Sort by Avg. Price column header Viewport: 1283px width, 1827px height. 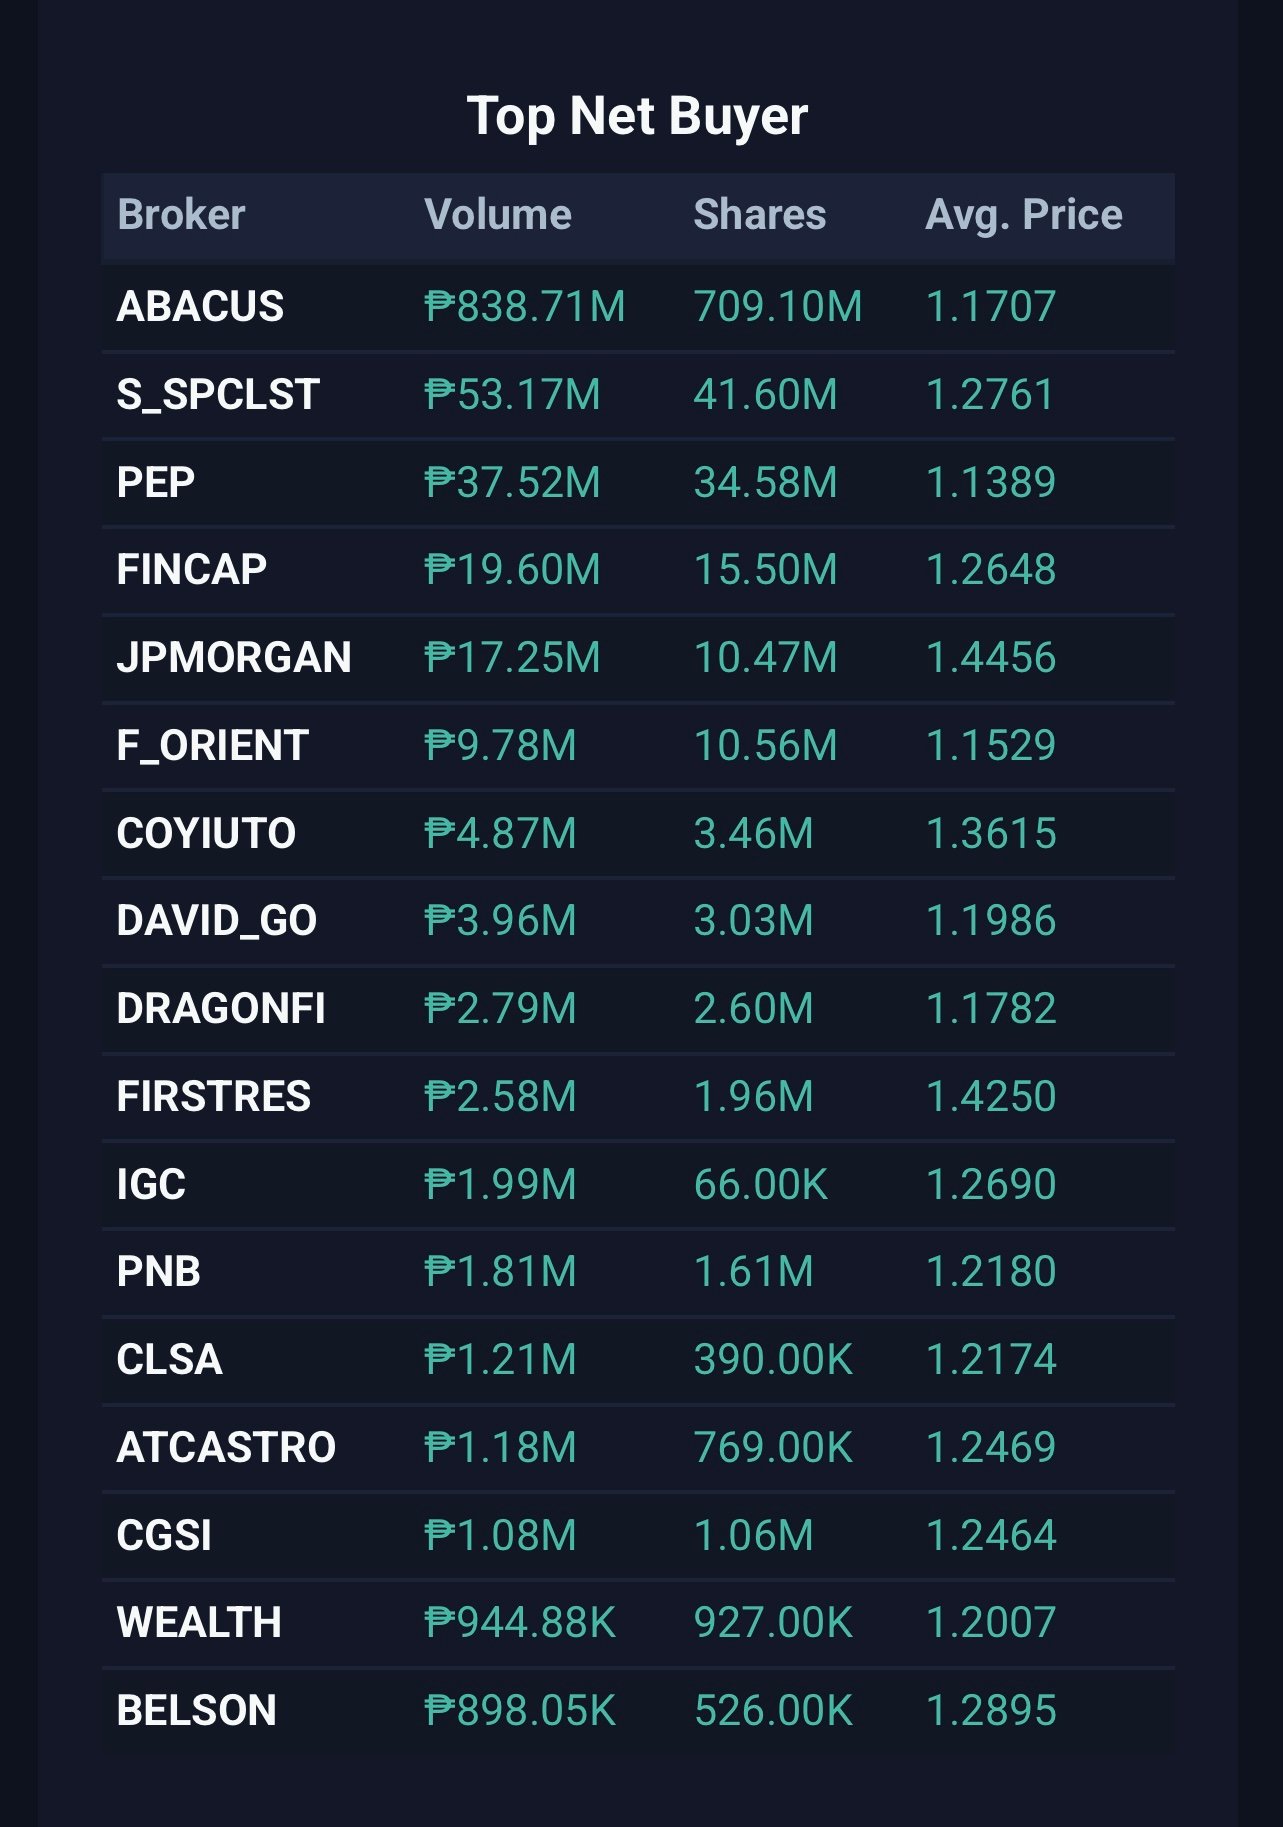pyautogui.click(x=1024, y=215)
